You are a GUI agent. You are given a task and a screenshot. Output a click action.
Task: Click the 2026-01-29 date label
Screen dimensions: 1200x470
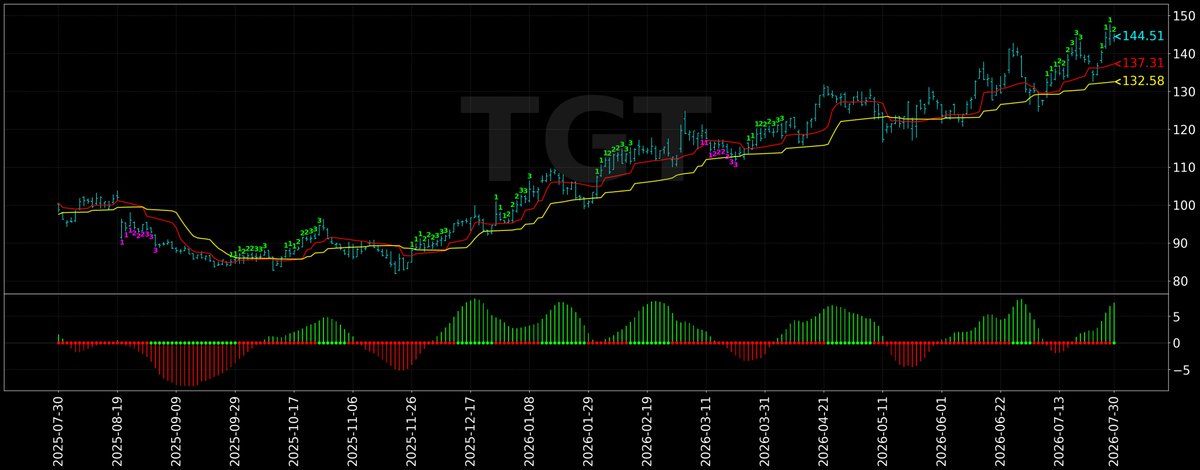coord(588,429)
